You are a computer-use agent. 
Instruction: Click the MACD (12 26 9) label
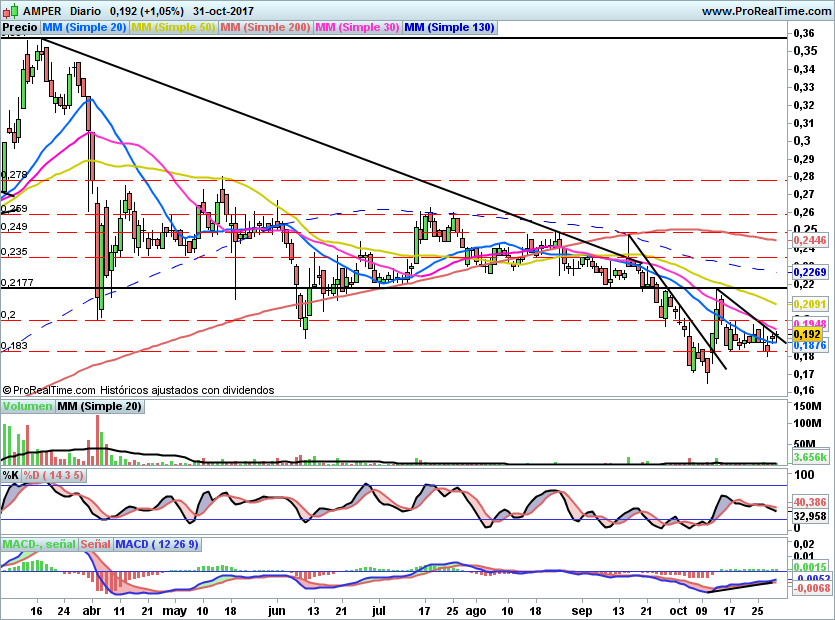pos(158,544)
